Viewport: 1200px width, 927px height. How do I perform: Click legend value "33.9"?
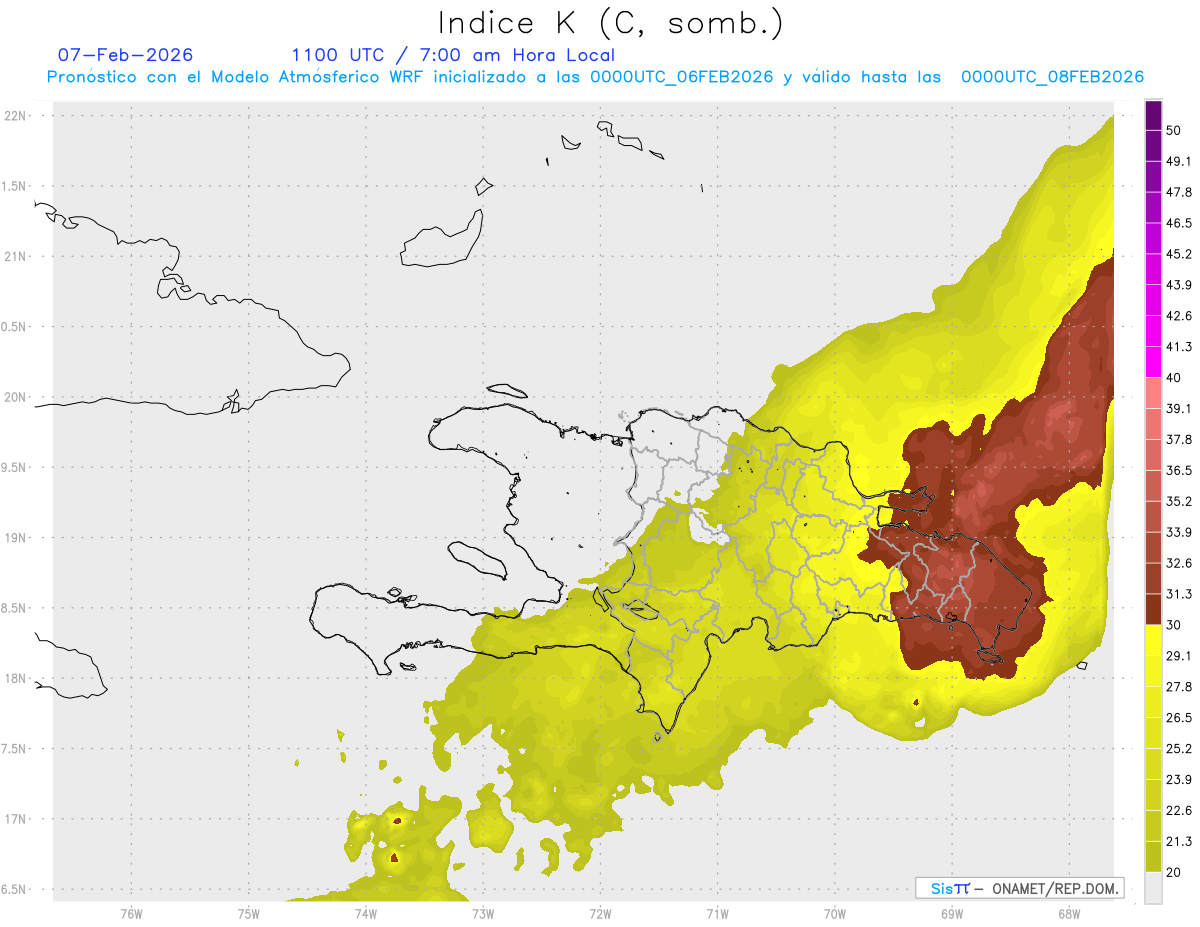tap(1179, 532)
